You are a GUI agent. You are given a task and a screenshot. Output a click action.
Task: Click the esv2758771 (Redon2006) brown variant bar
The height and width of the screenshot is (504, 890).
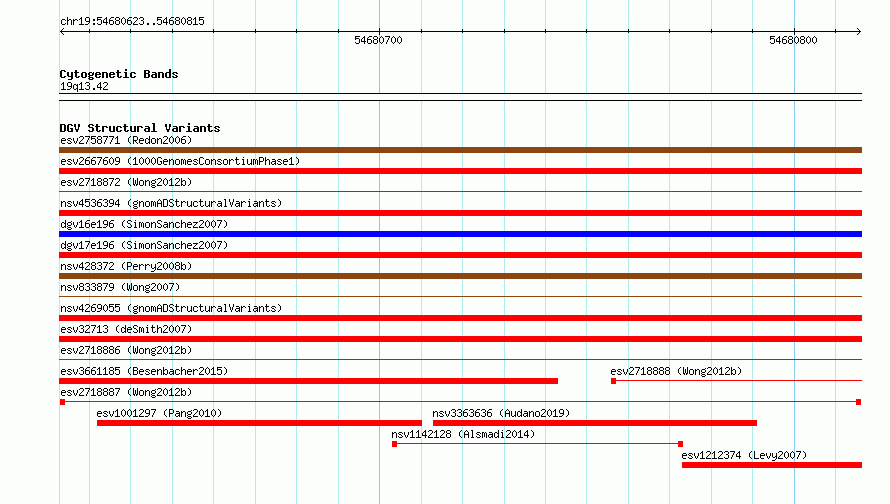(460, 150)
